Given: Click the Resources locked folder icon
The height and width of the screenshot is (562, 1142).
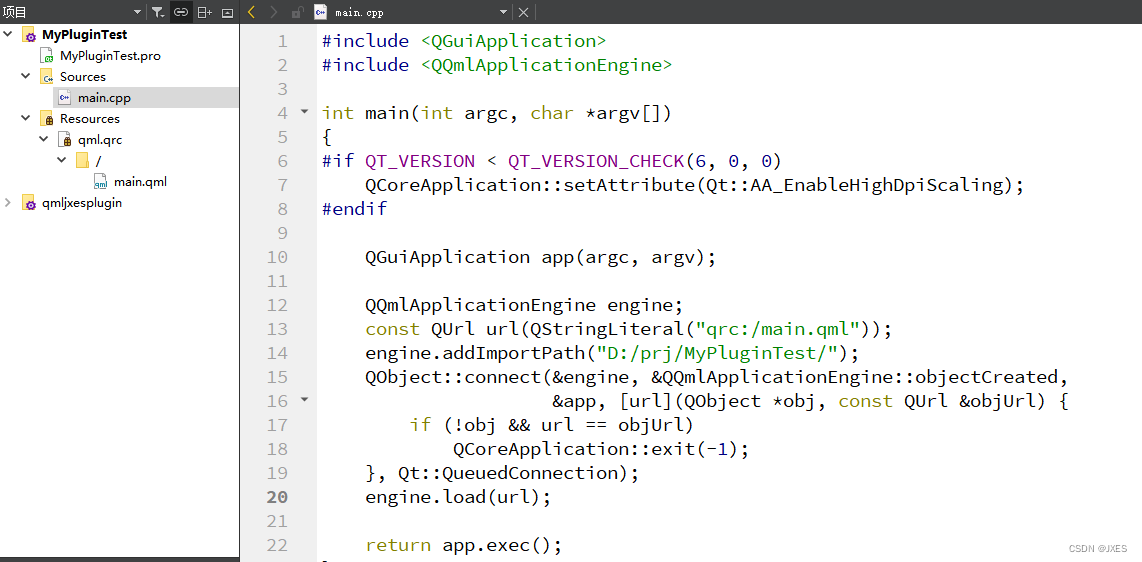Looking at the screenshot, I should [x=47, y=119].
